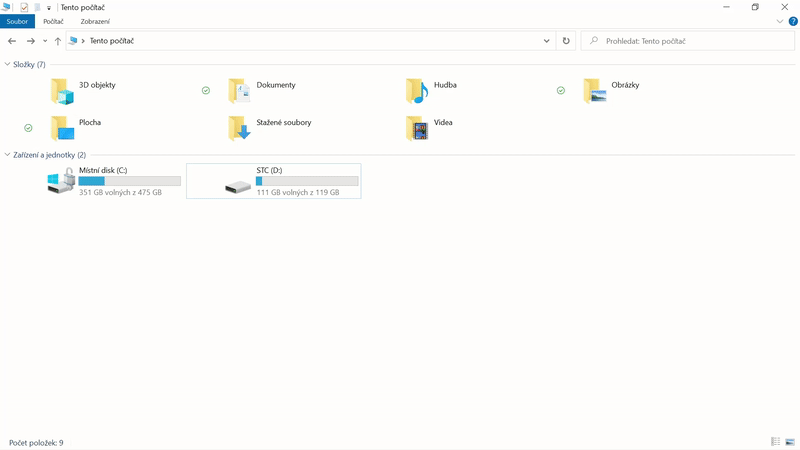Click the blue help question mark icon

(x=793, y=21)
